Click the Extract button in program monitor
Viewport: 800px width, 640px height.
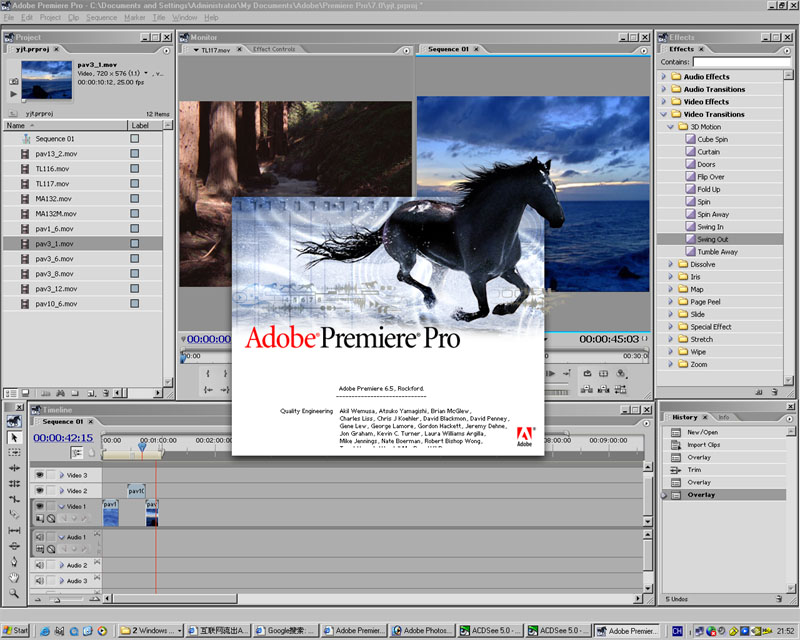604,389
